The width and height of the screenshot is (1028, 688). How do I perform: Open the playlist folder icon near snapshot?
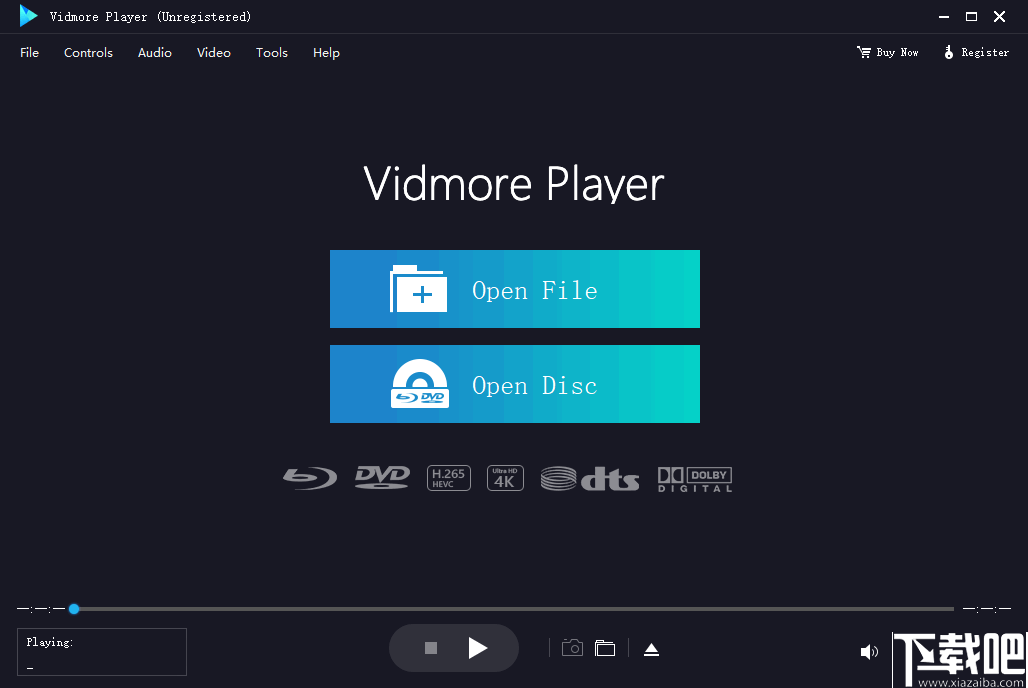tap(605, 648)
